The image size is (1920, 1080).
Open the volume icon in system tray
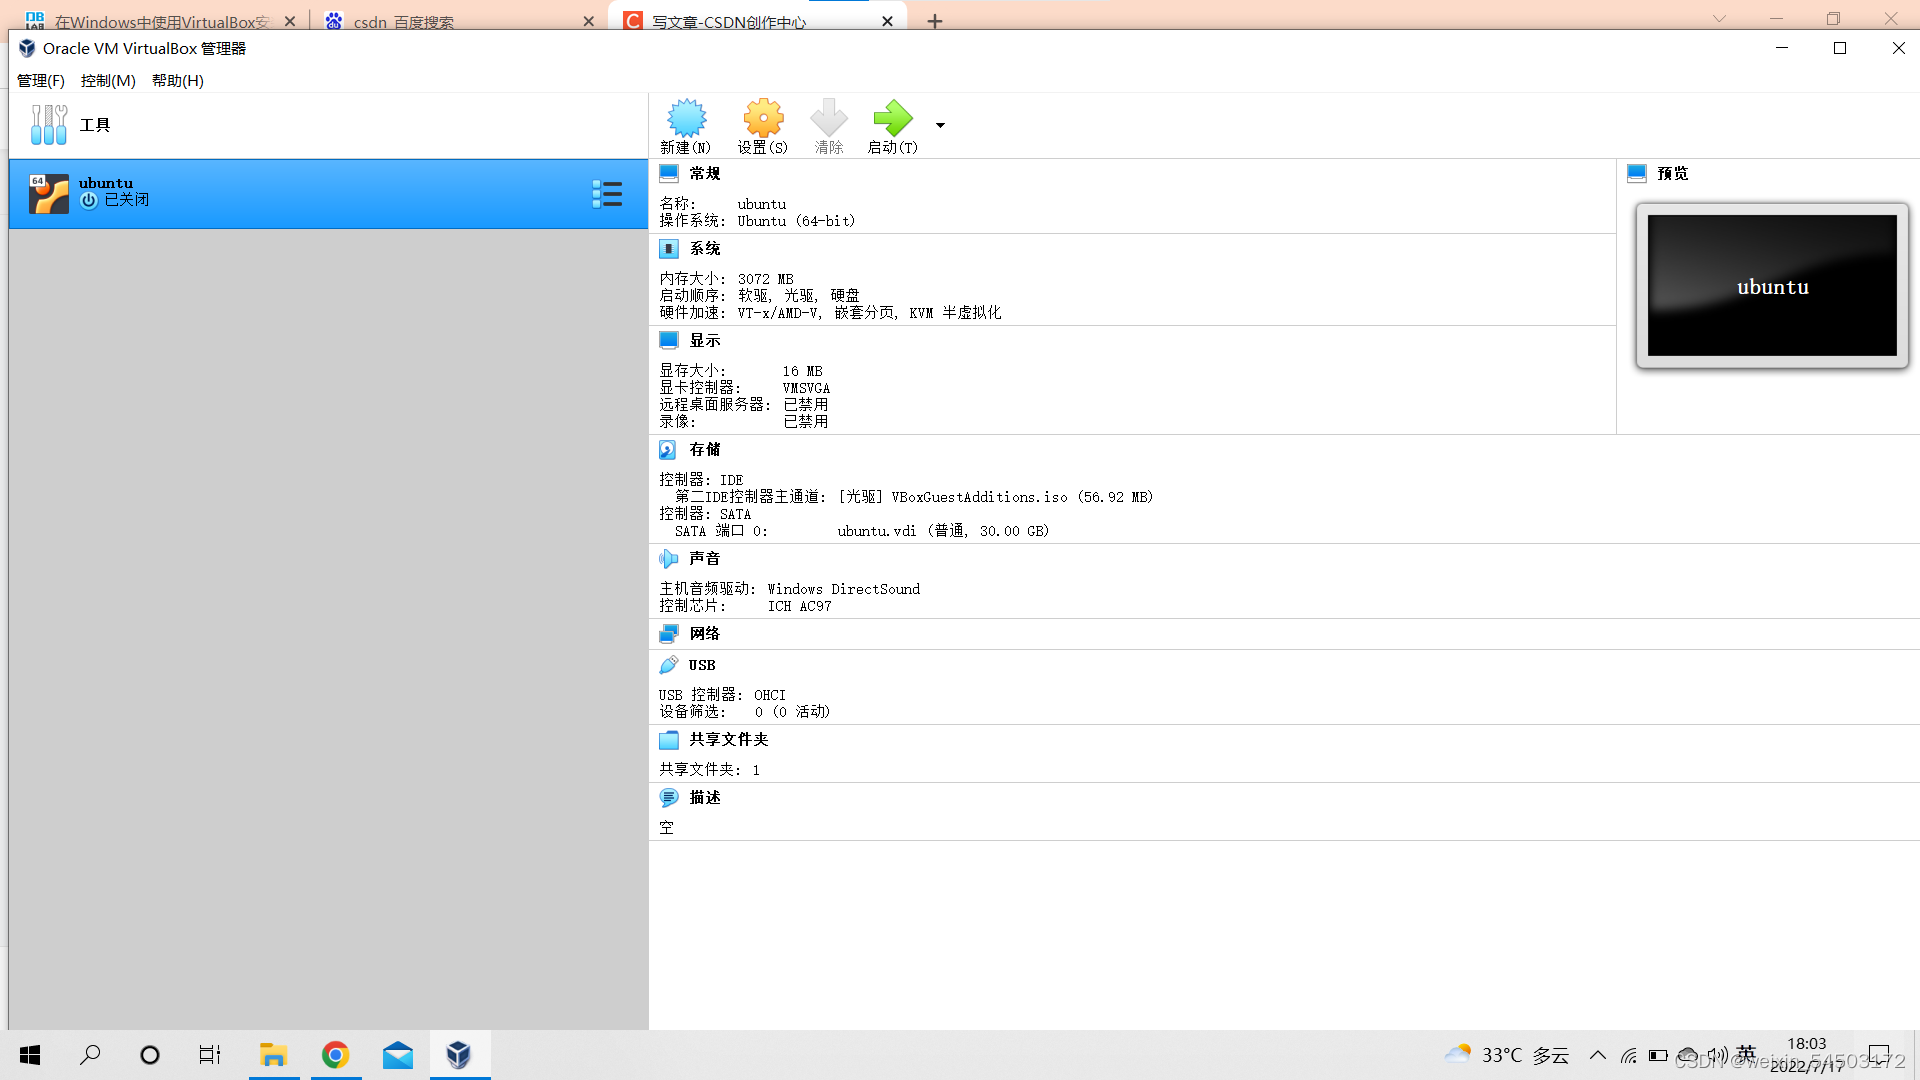click(1717, 1055)
